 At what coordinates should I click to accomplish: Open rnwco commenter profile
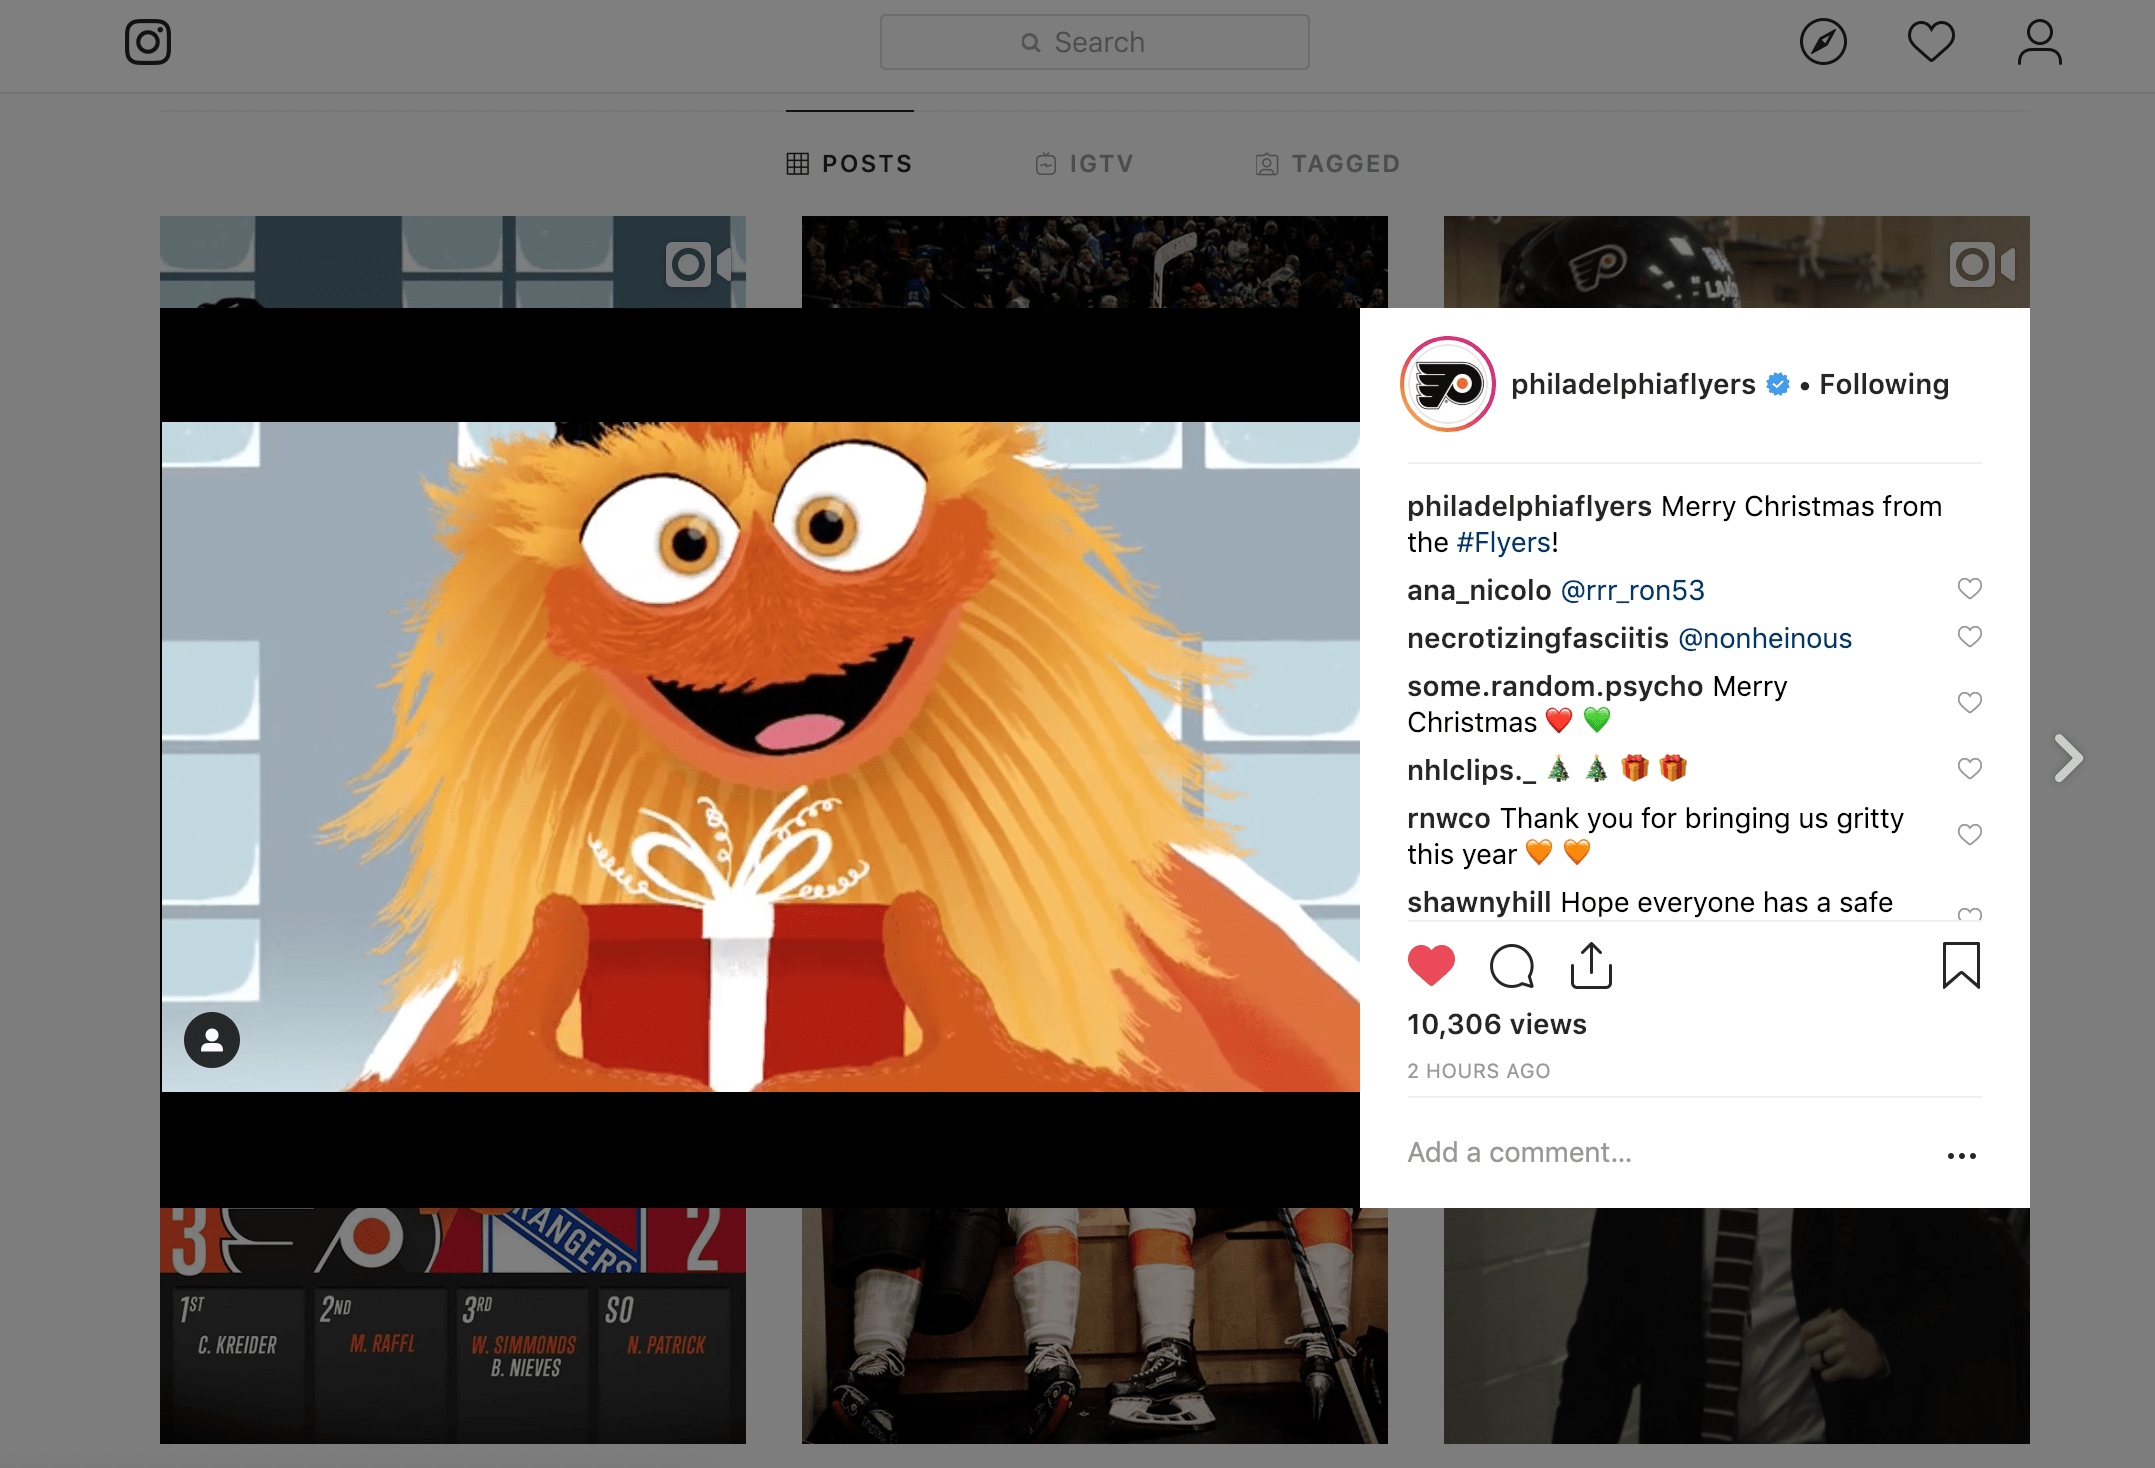click(x=1449, y=818)
